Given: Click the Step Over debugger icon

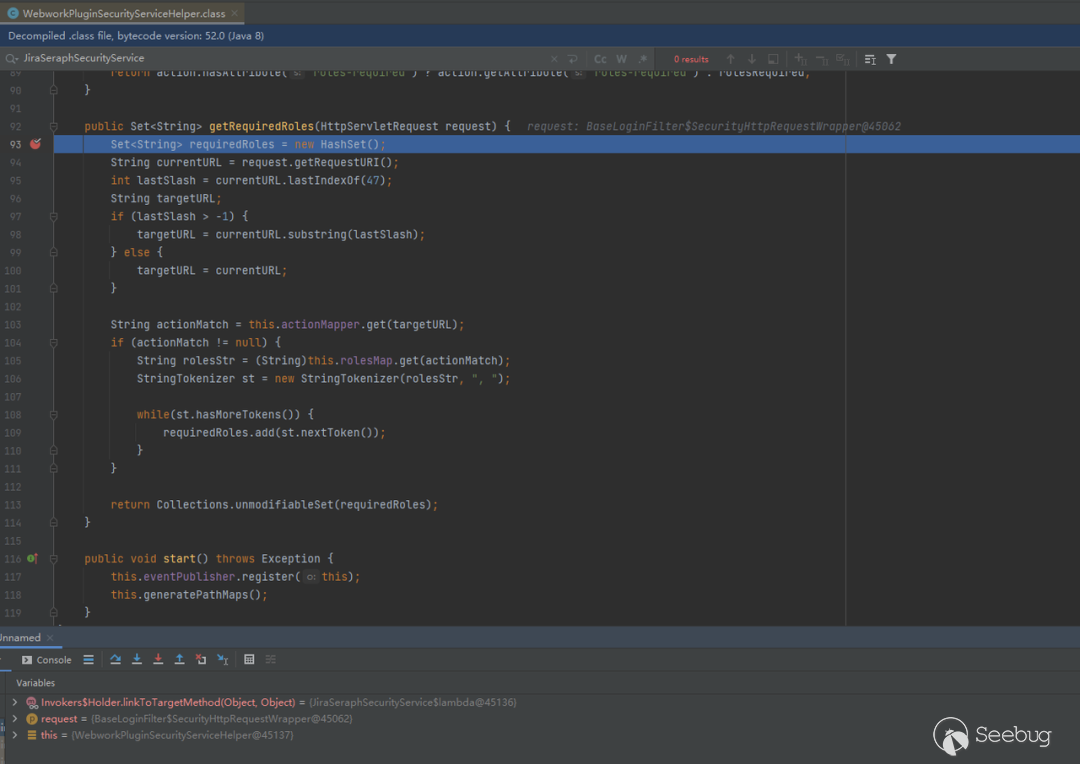Looking at the screenshot, I should 115,660.
